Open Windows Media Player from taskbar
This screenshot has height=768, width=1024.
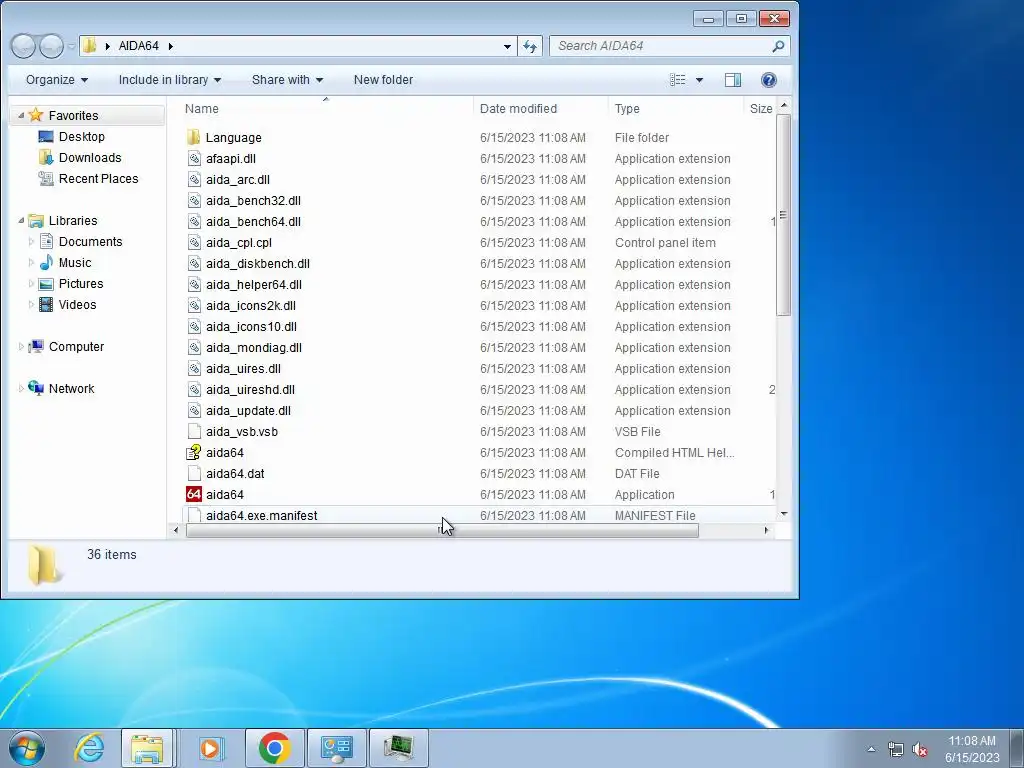pos(210,748)
